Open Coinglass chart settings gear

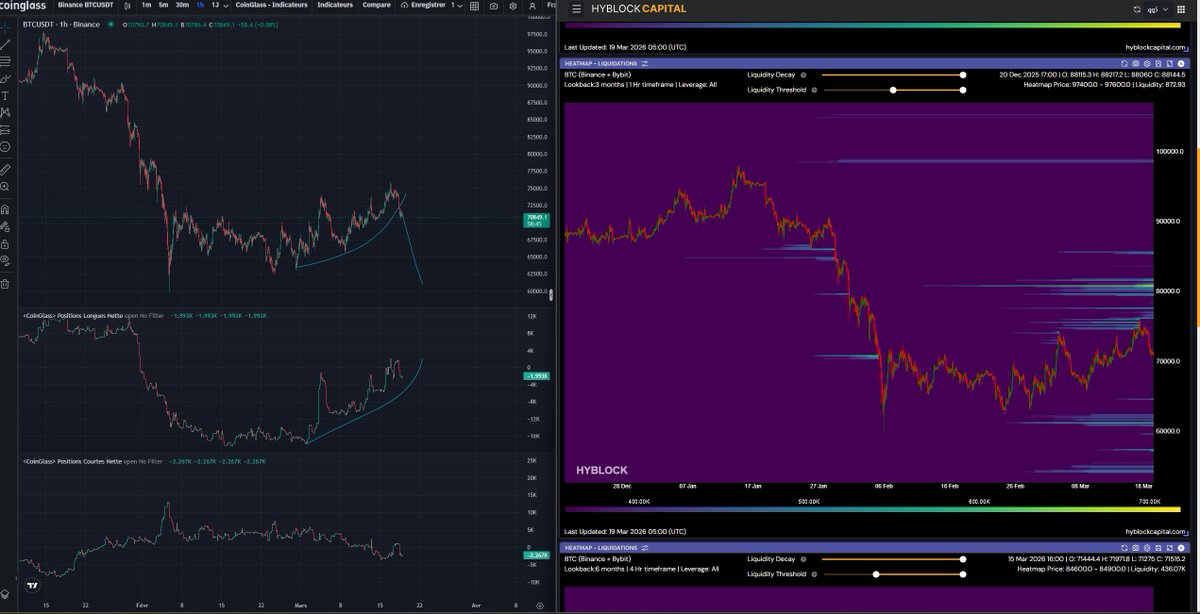tap(513, 6)
